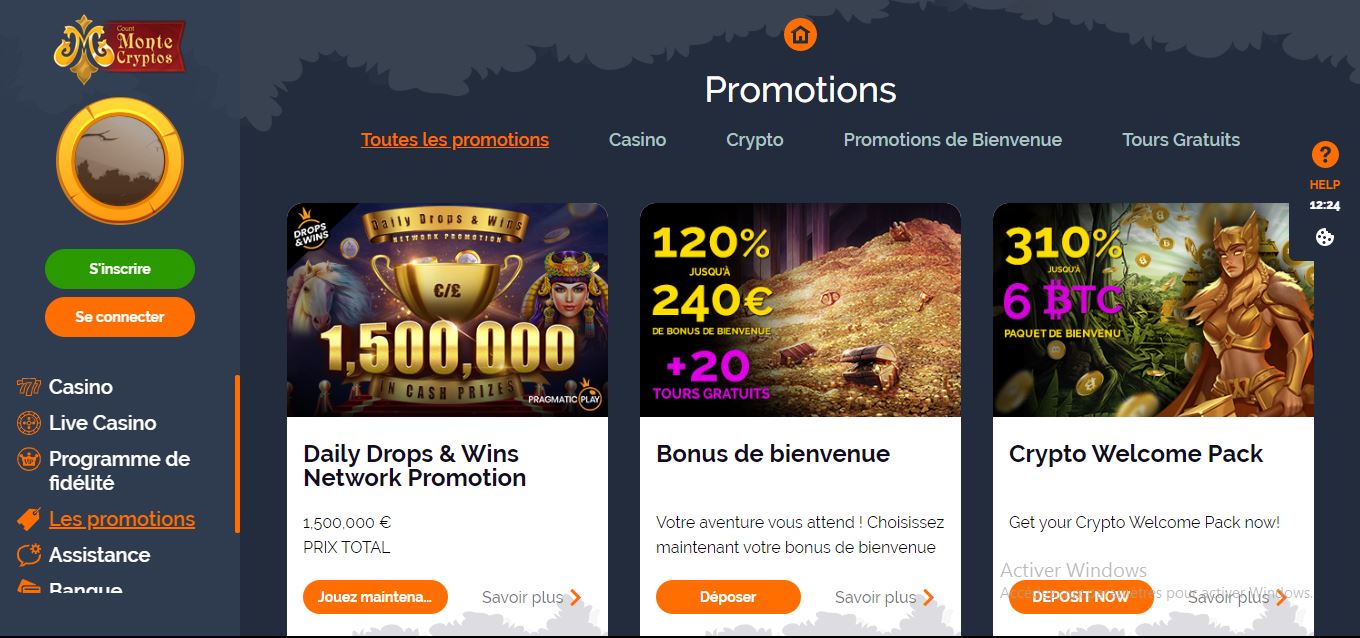Click the loyalty programme crown icon
This screenshot has width=1360, height=638.
[29, 460]
